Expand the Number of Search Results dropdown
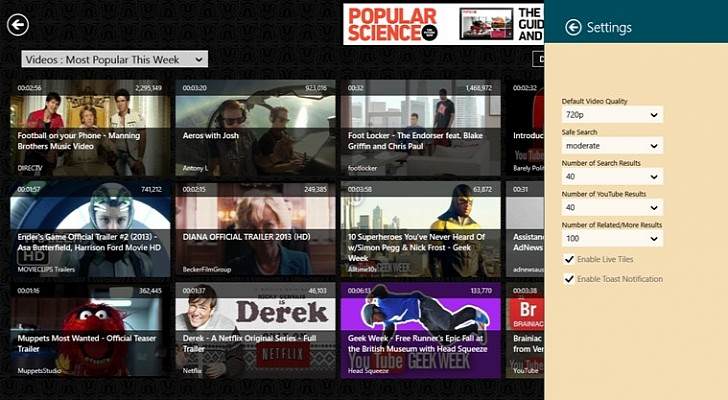 [x=612, y=177]
